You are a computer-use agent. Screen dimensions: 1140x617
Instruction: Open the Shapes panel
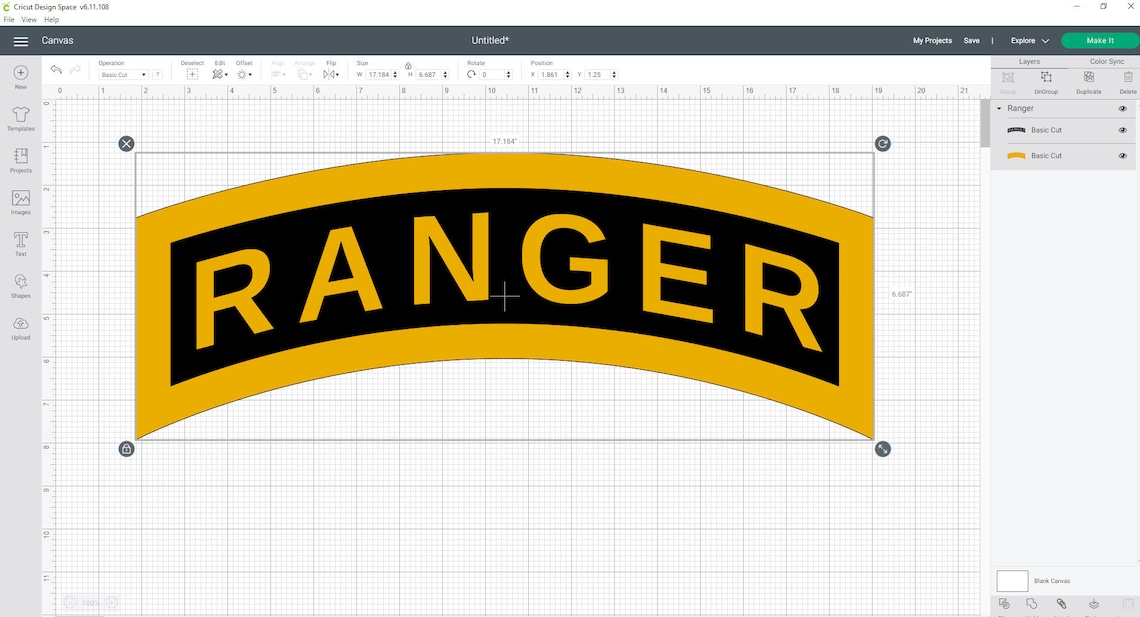click(20, 284)
